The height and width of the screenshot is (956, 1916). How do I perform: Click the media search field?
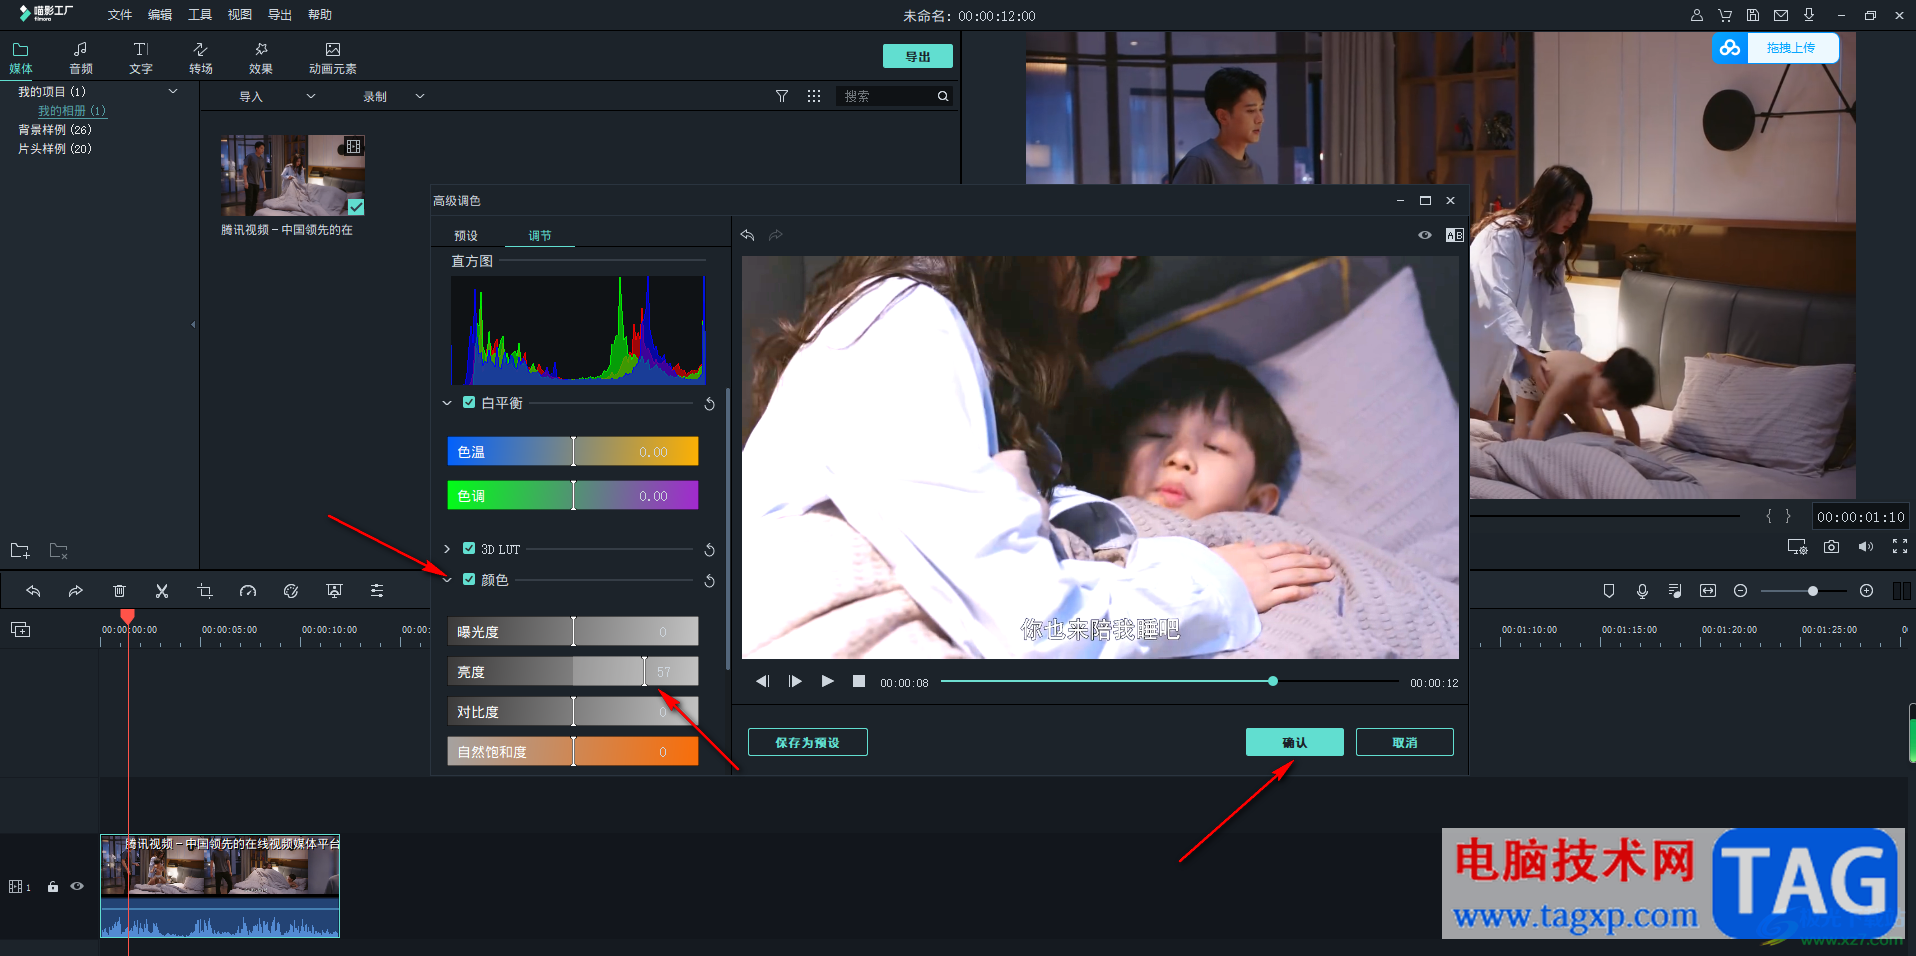(893, 96)
